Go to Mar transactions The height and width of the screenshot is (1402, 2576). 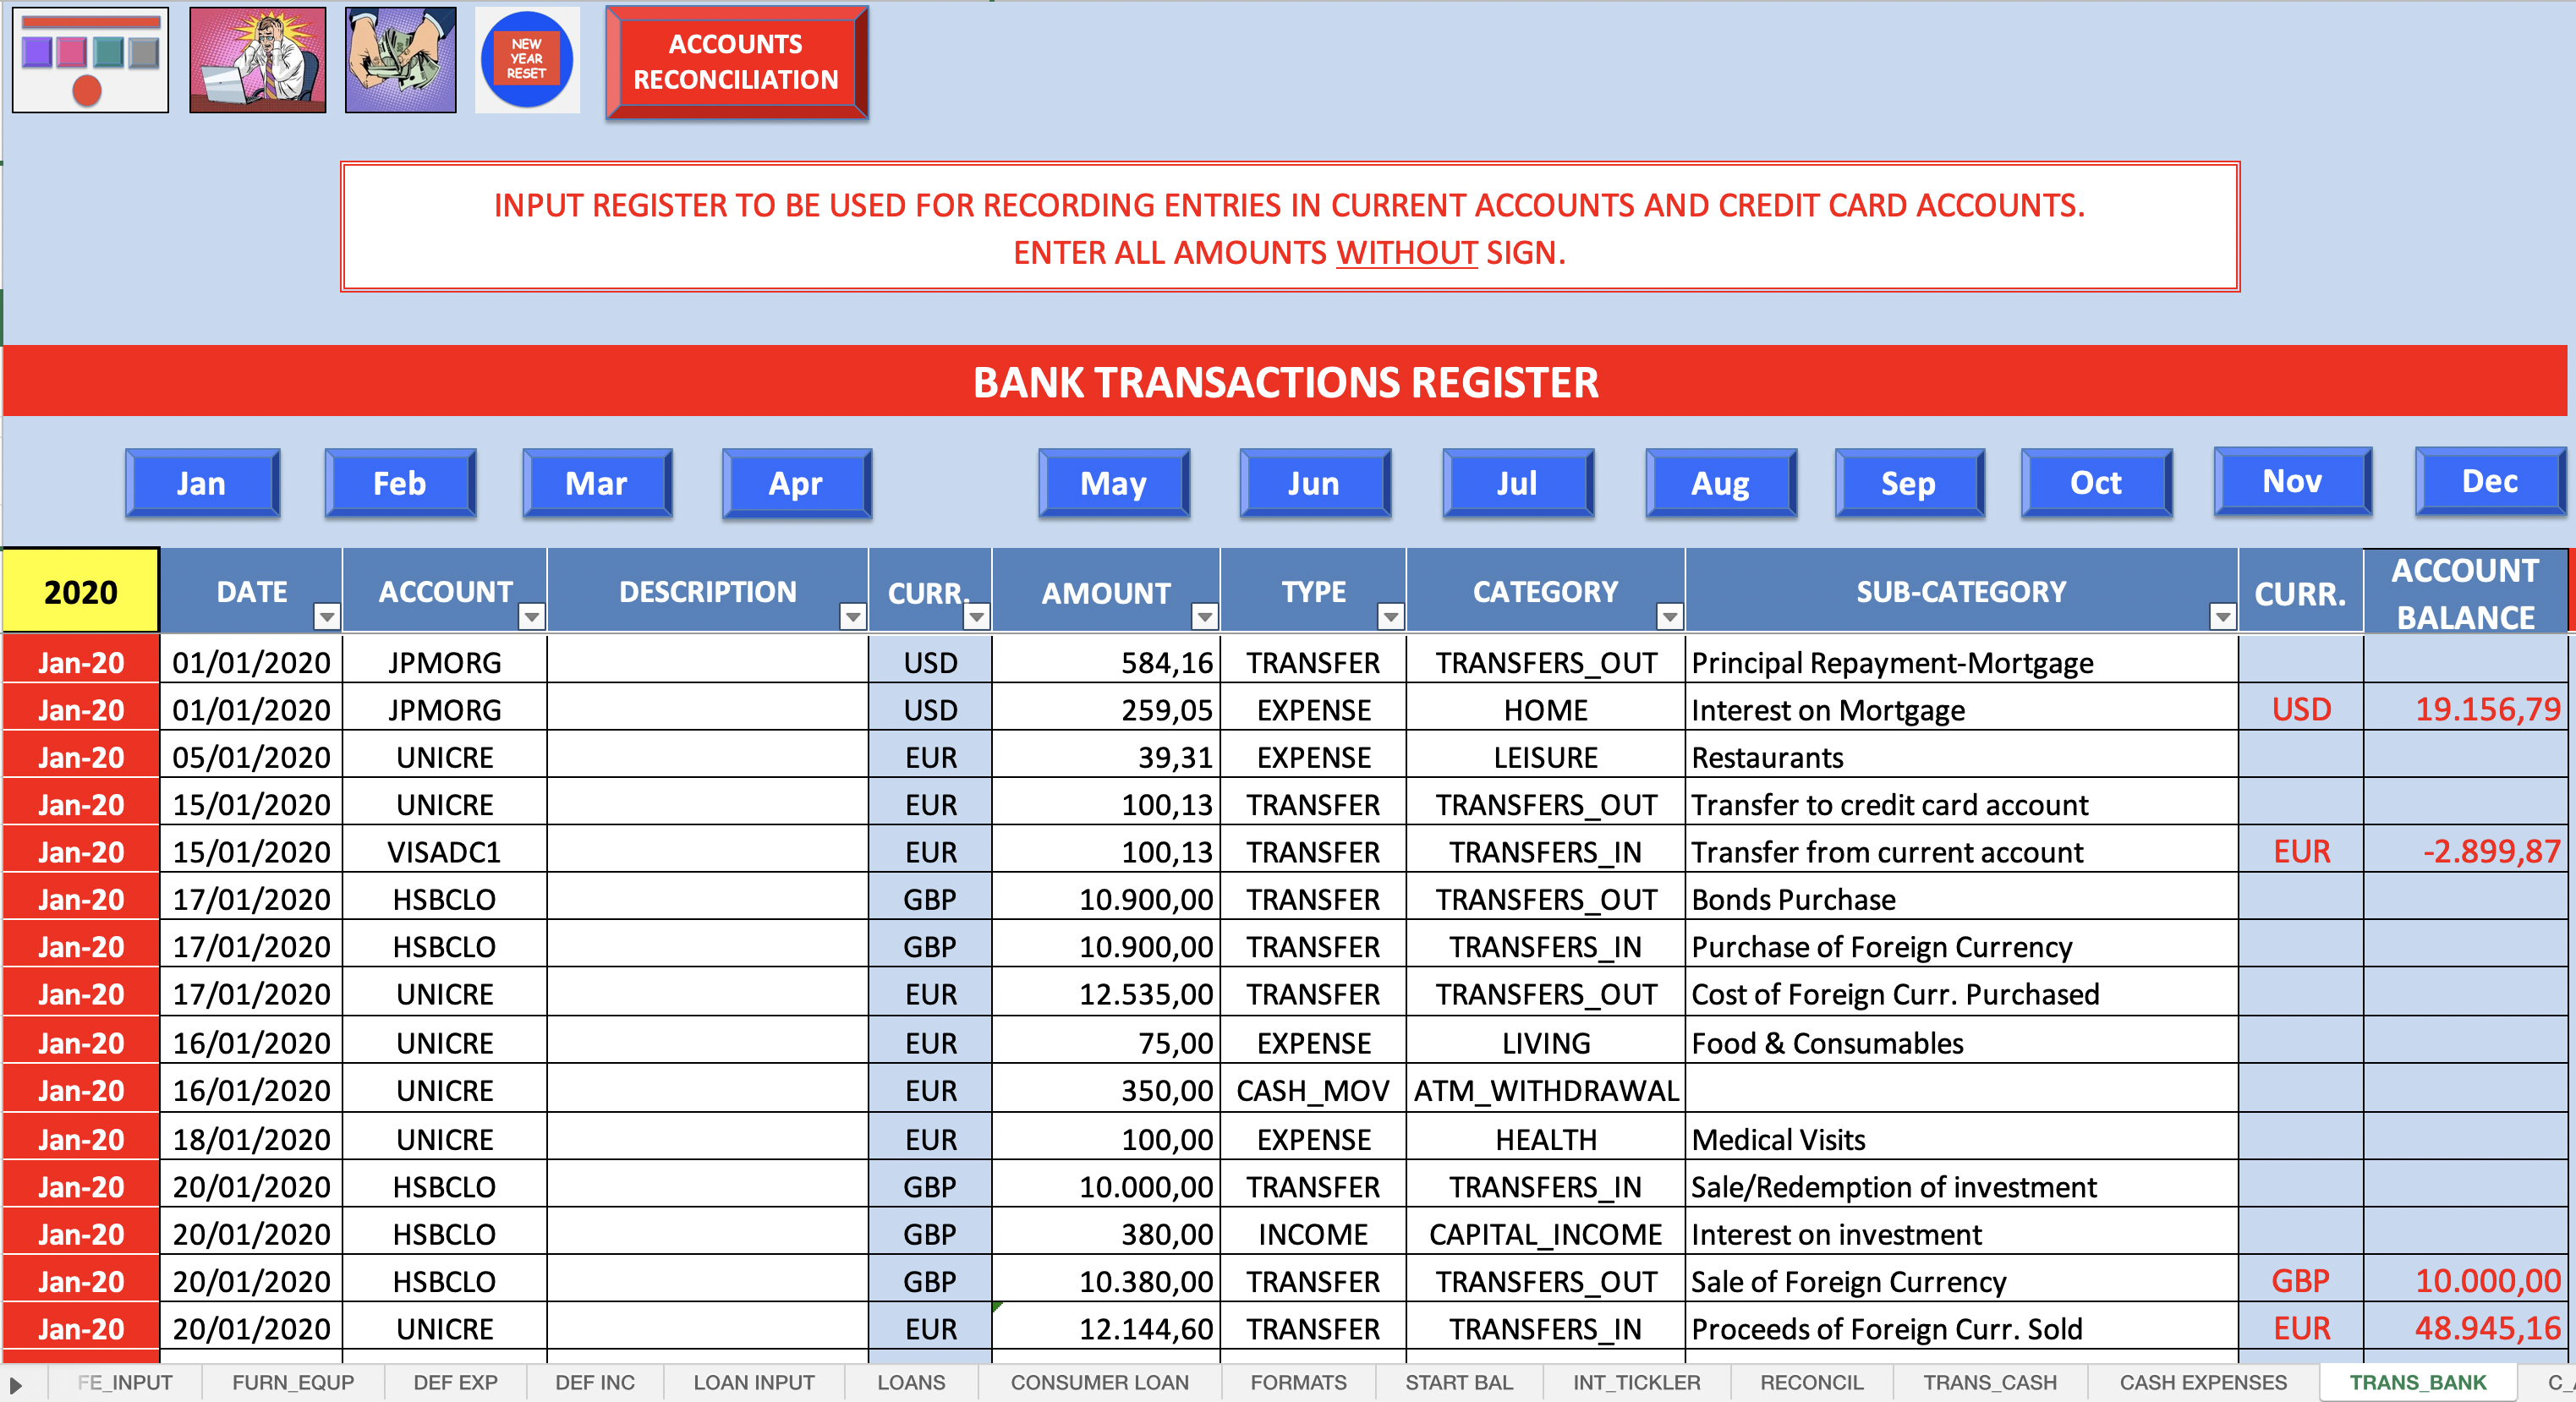point(597,483)
